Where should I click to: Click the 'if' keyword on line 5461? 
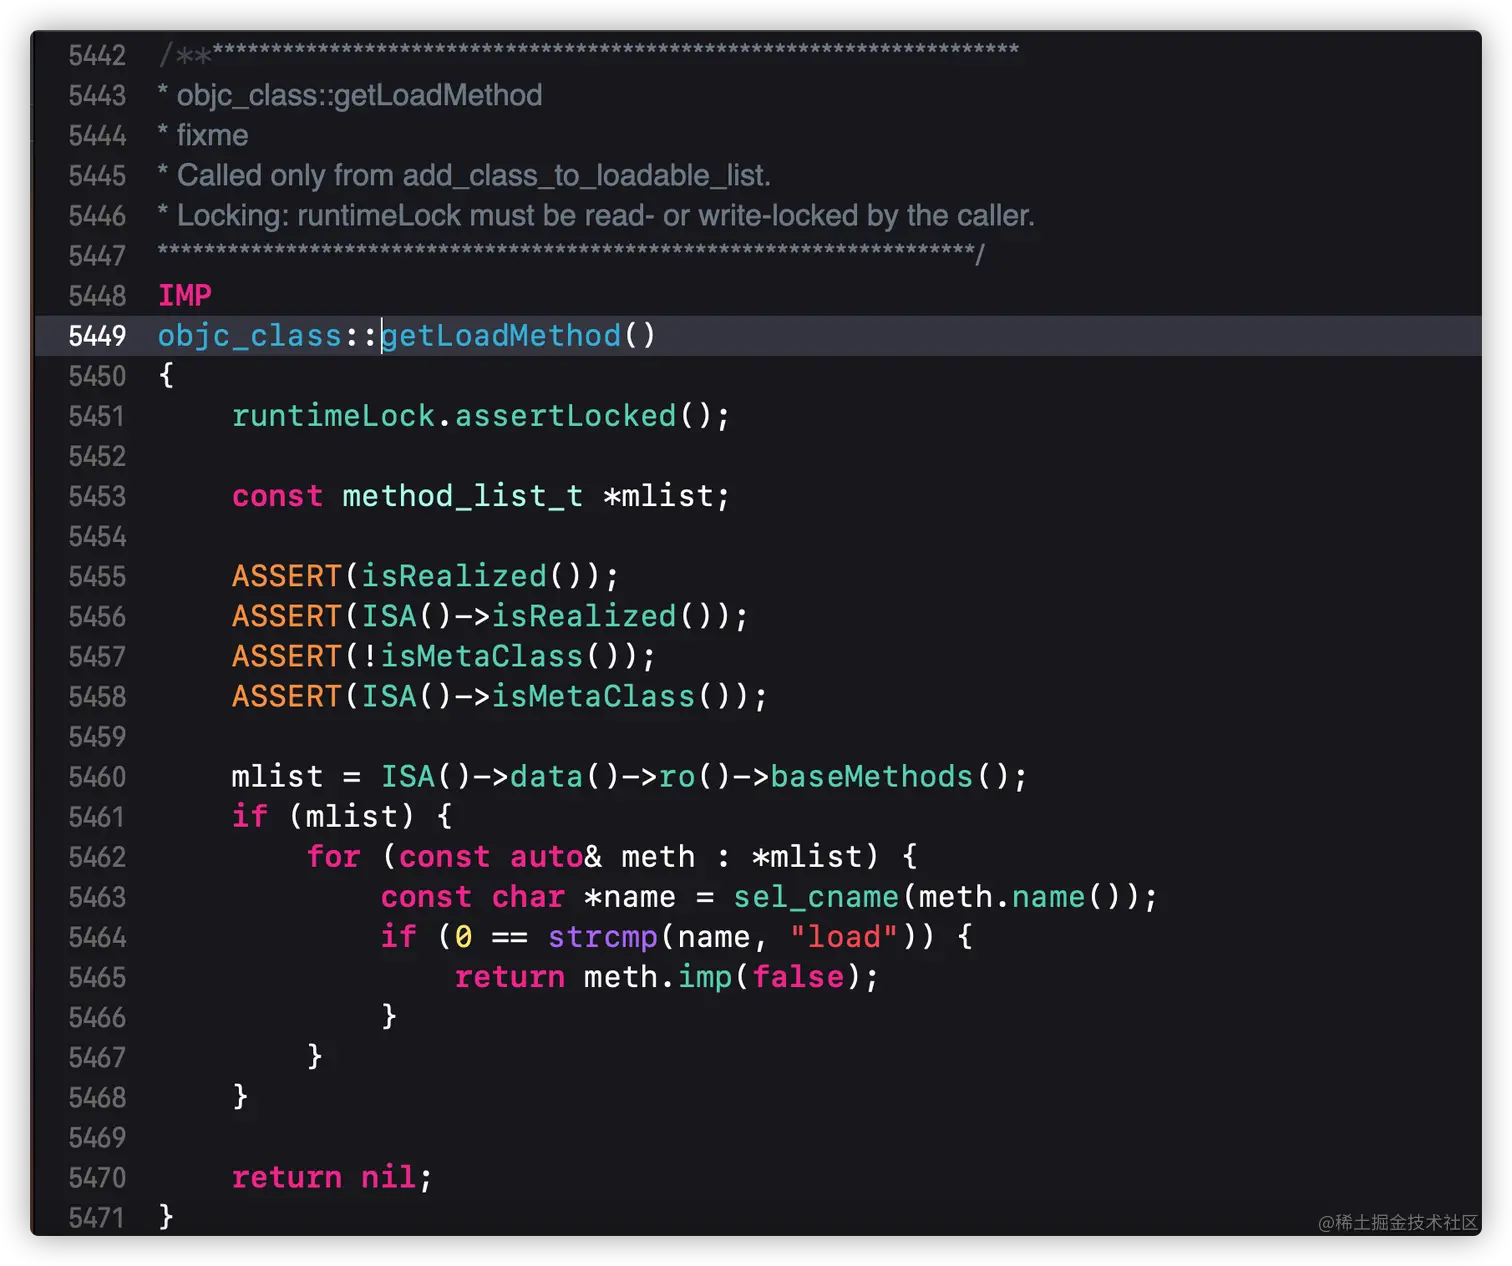250,817
